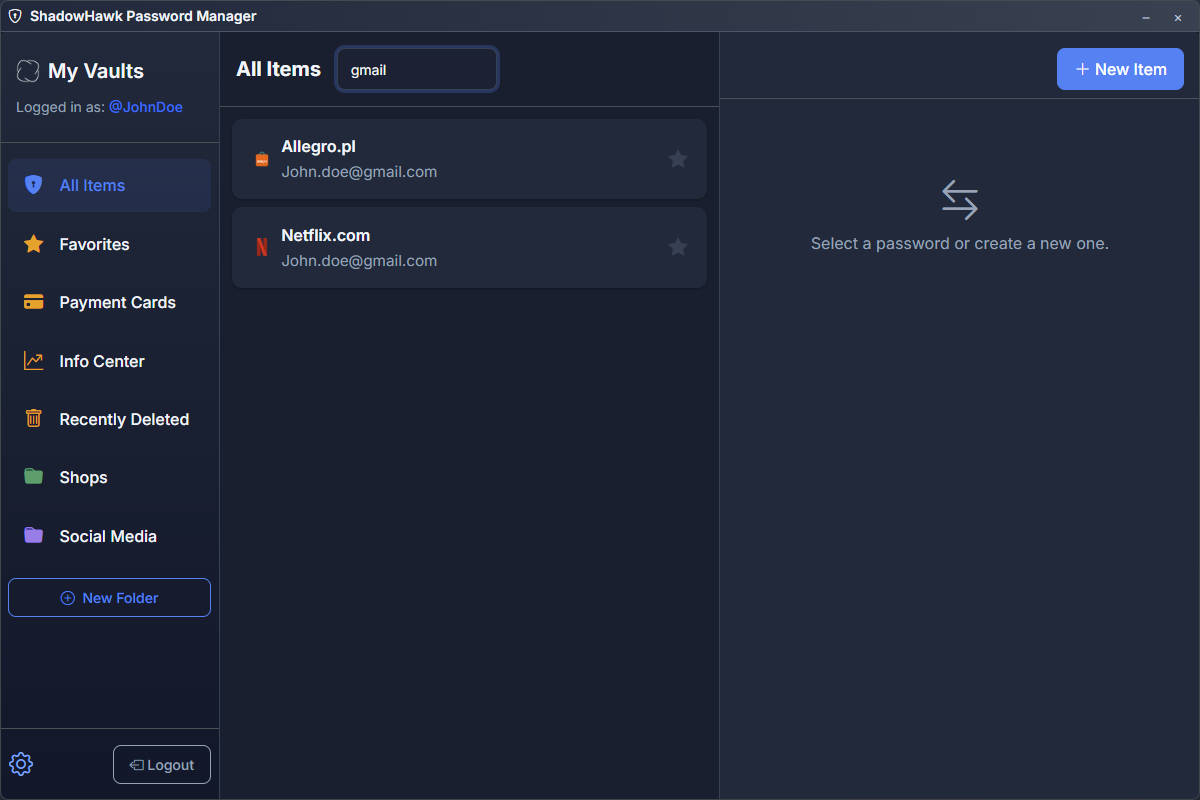Open the Social Media folder
Viewport: 1200px width, 800px height.
109,536
